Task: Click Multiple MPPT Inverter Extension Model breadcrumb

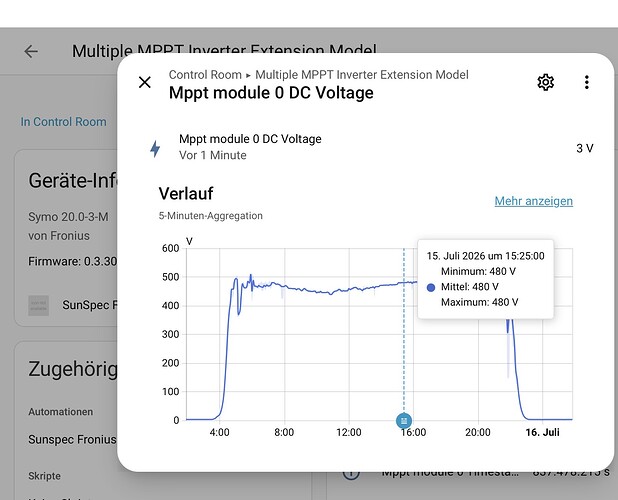Action: [362, 74]
